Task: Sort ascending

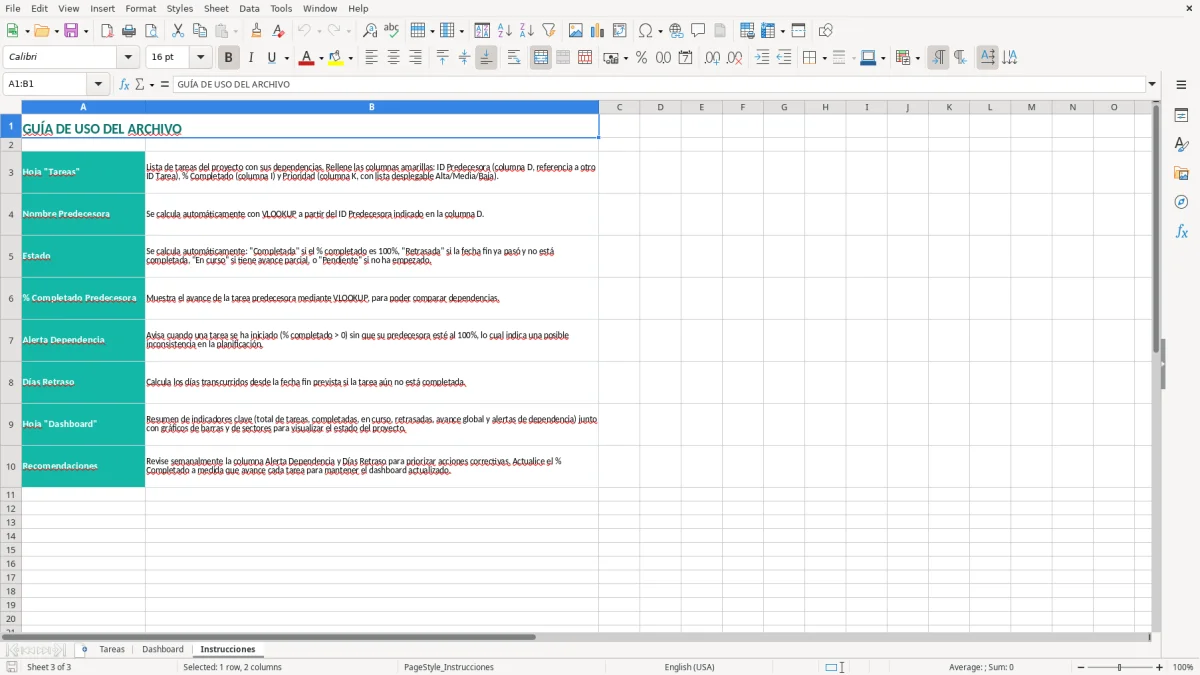Action: tap(504, 31)
